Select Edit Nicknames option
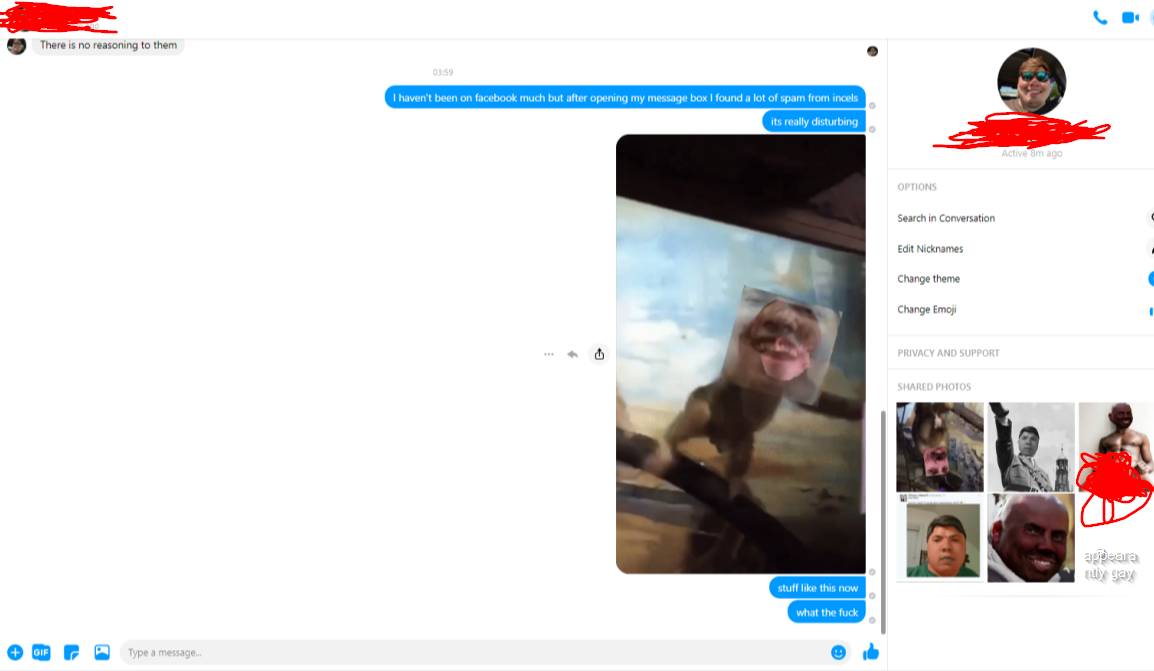 click(x=930, y=249)
